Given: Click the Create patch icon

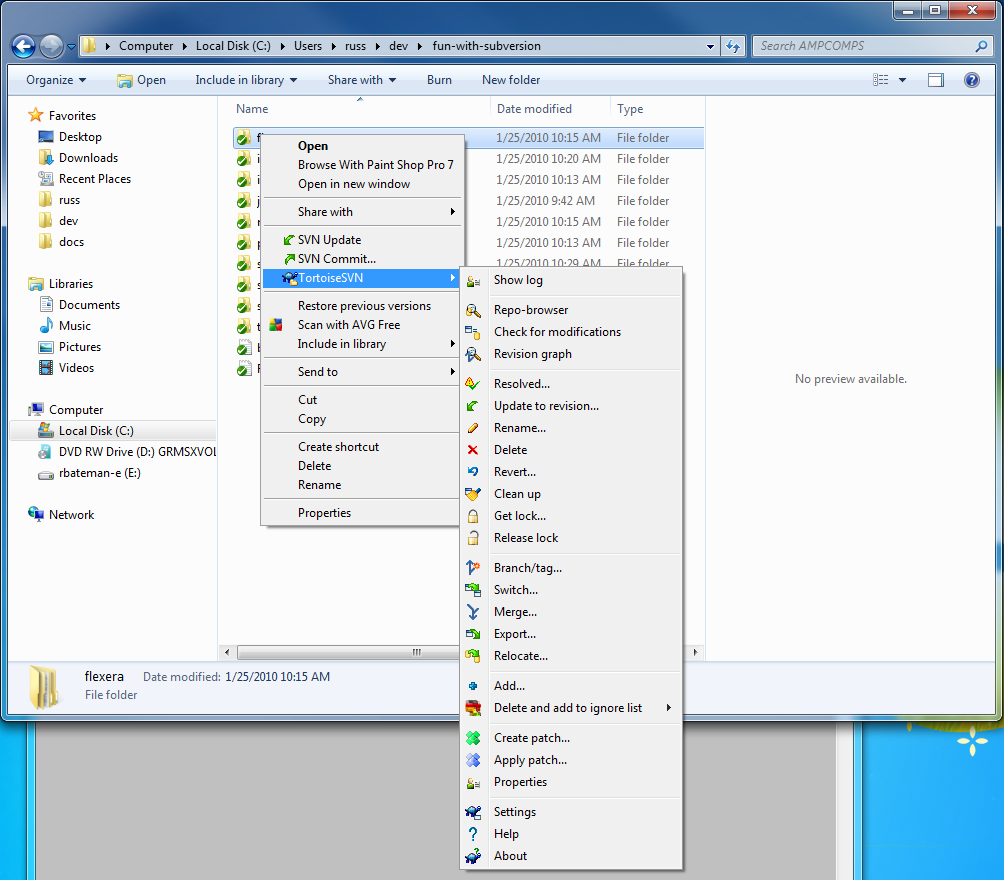Looking at the screenshot, I should pyautogui.click(x=473, y=739).
